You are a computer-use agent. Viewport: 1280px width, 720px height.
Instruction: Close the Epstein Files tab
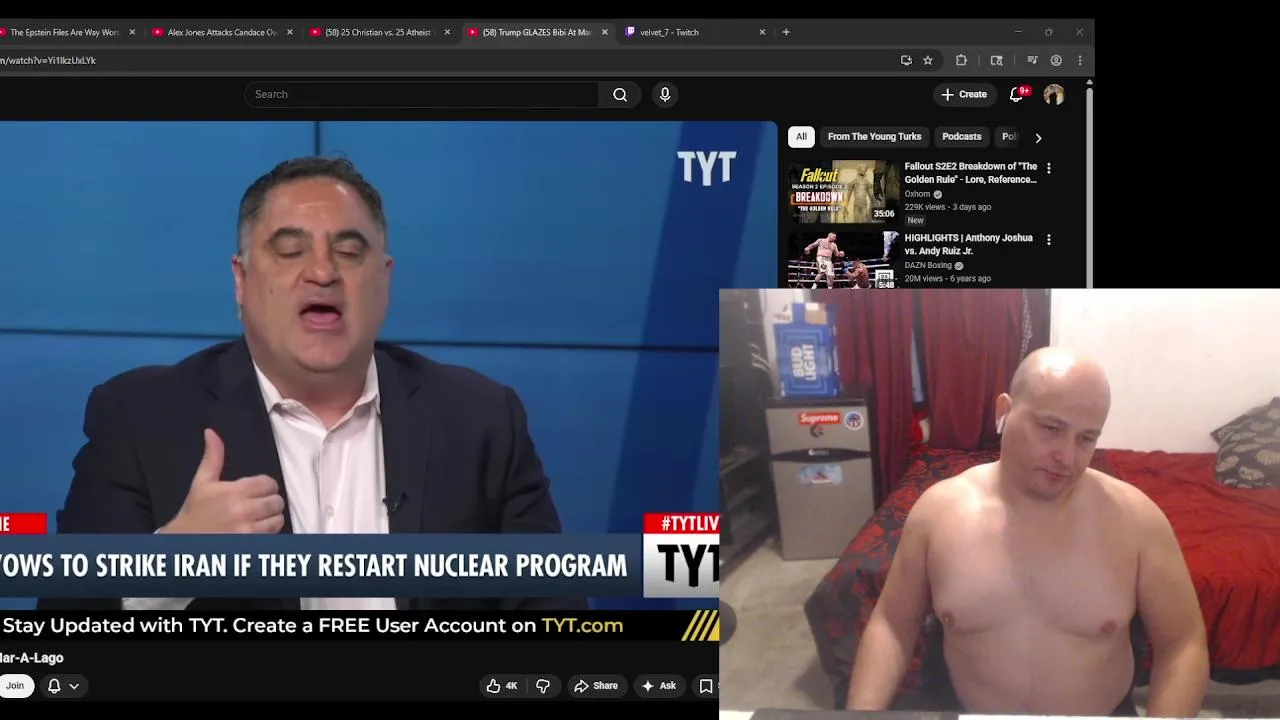132,32
